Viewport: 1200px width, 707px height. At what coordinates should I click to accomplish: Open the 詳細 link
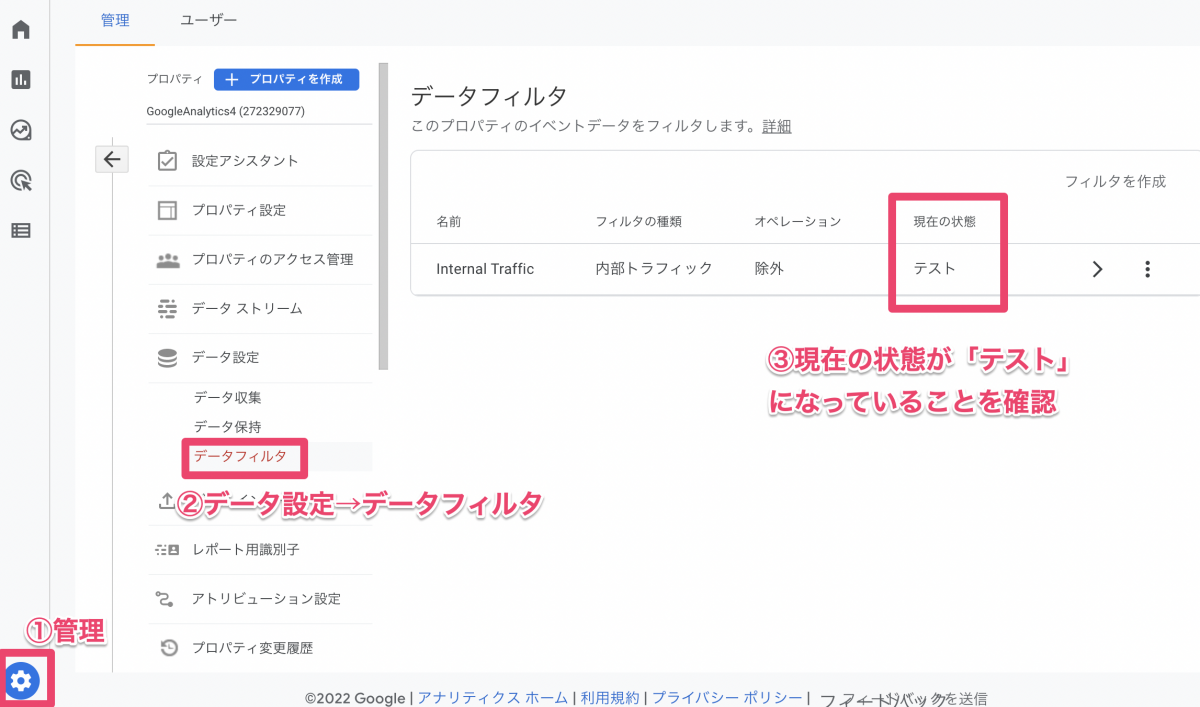tap(776, 126)
